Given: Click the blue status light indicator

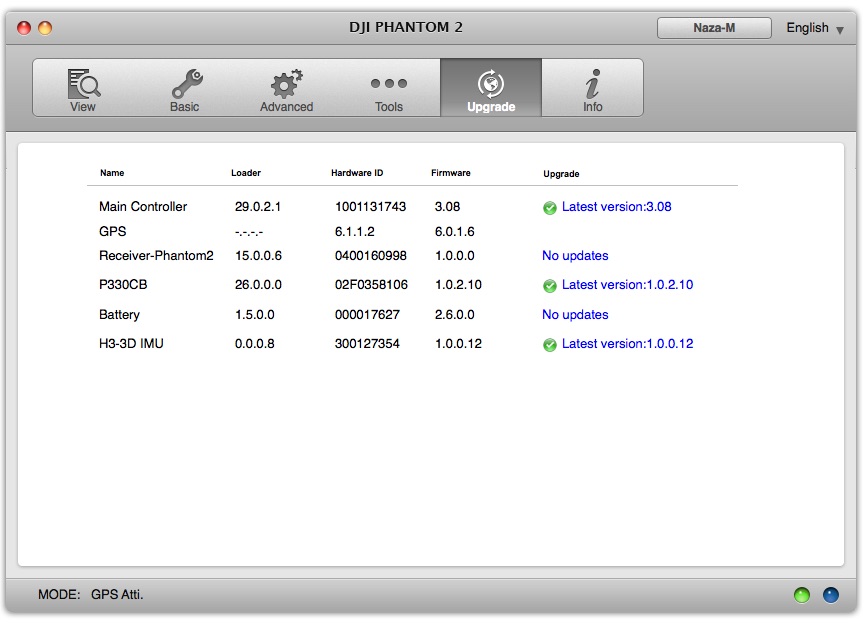Looking at the screenshot, I should pos(831,595).
